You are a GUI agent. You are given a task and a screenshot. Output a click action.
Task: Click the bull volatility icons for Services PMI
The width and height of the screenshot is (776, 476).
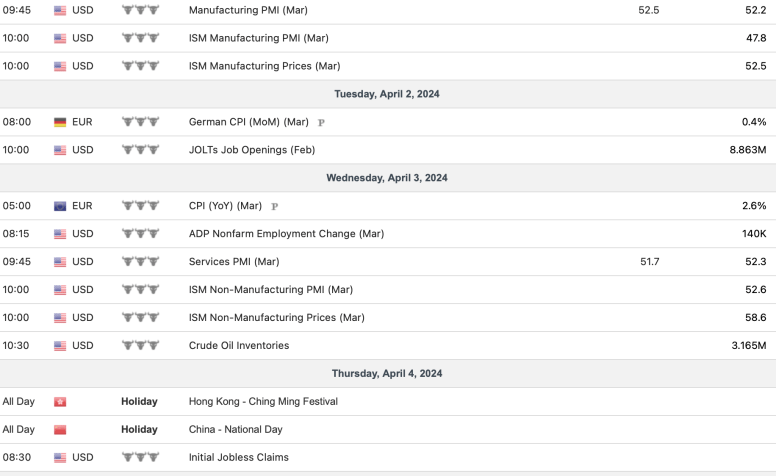(x=139, y=262)
